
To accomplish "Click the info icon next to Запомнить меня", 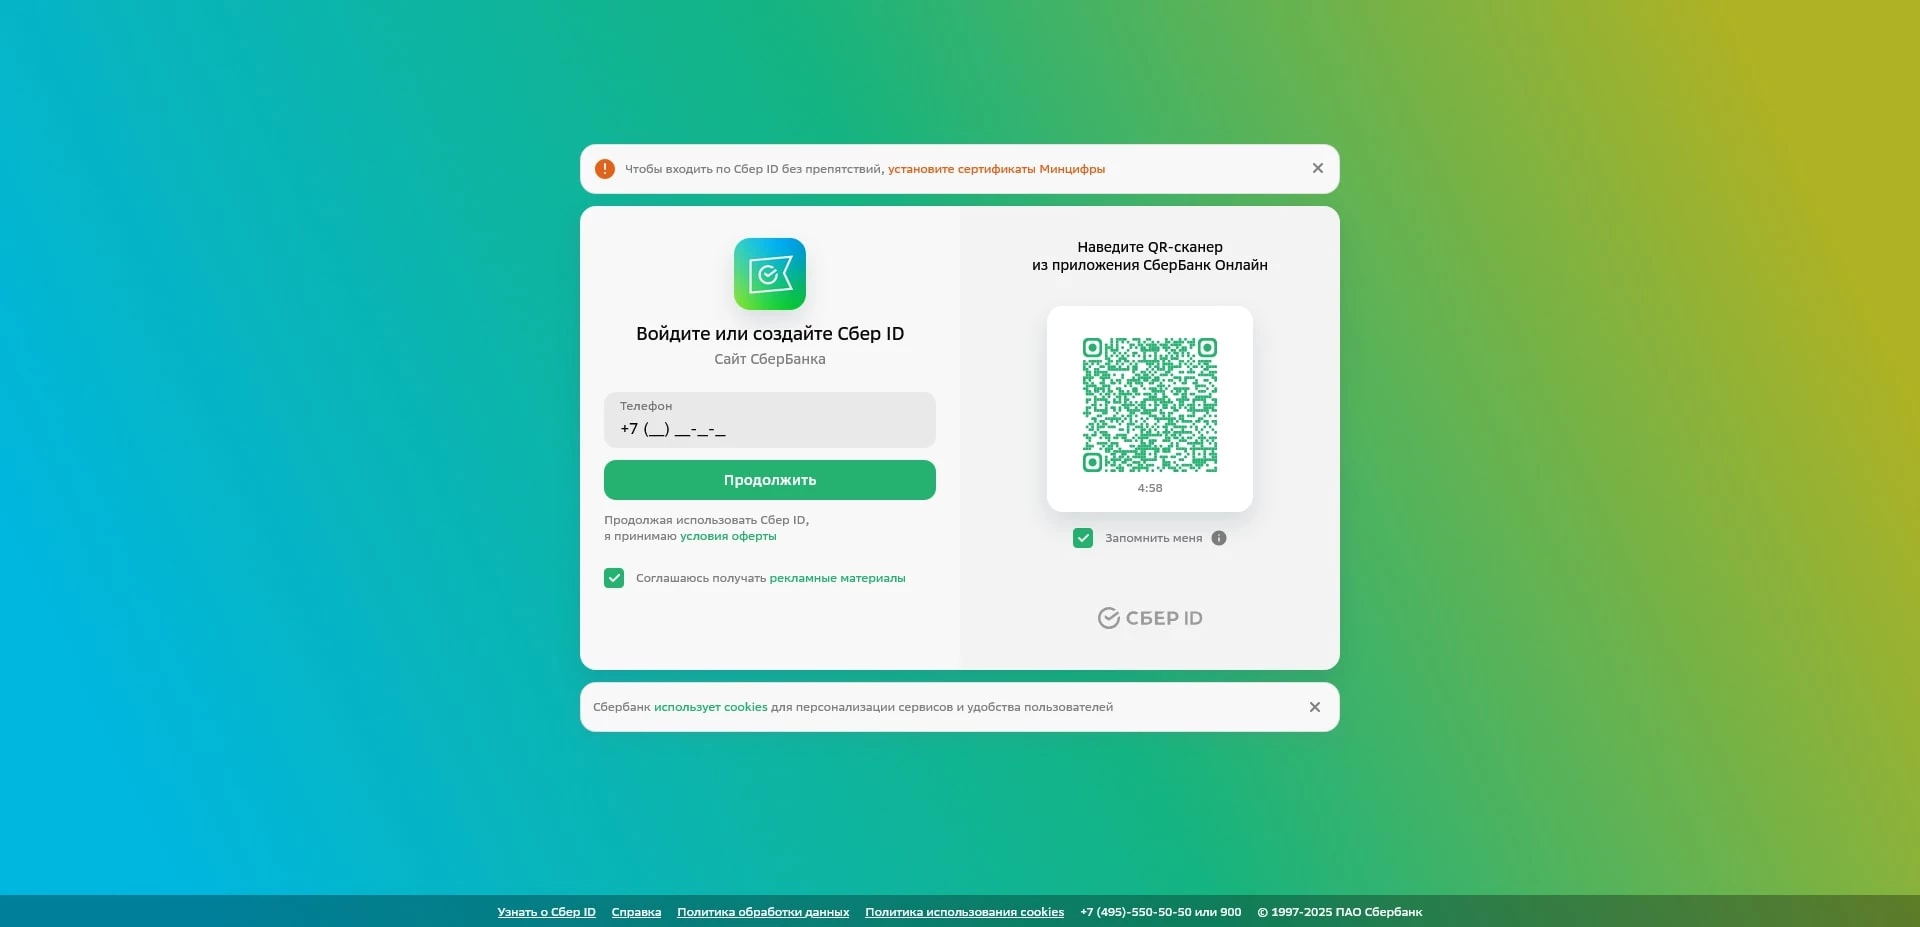I will click(x=1219, y=538).
